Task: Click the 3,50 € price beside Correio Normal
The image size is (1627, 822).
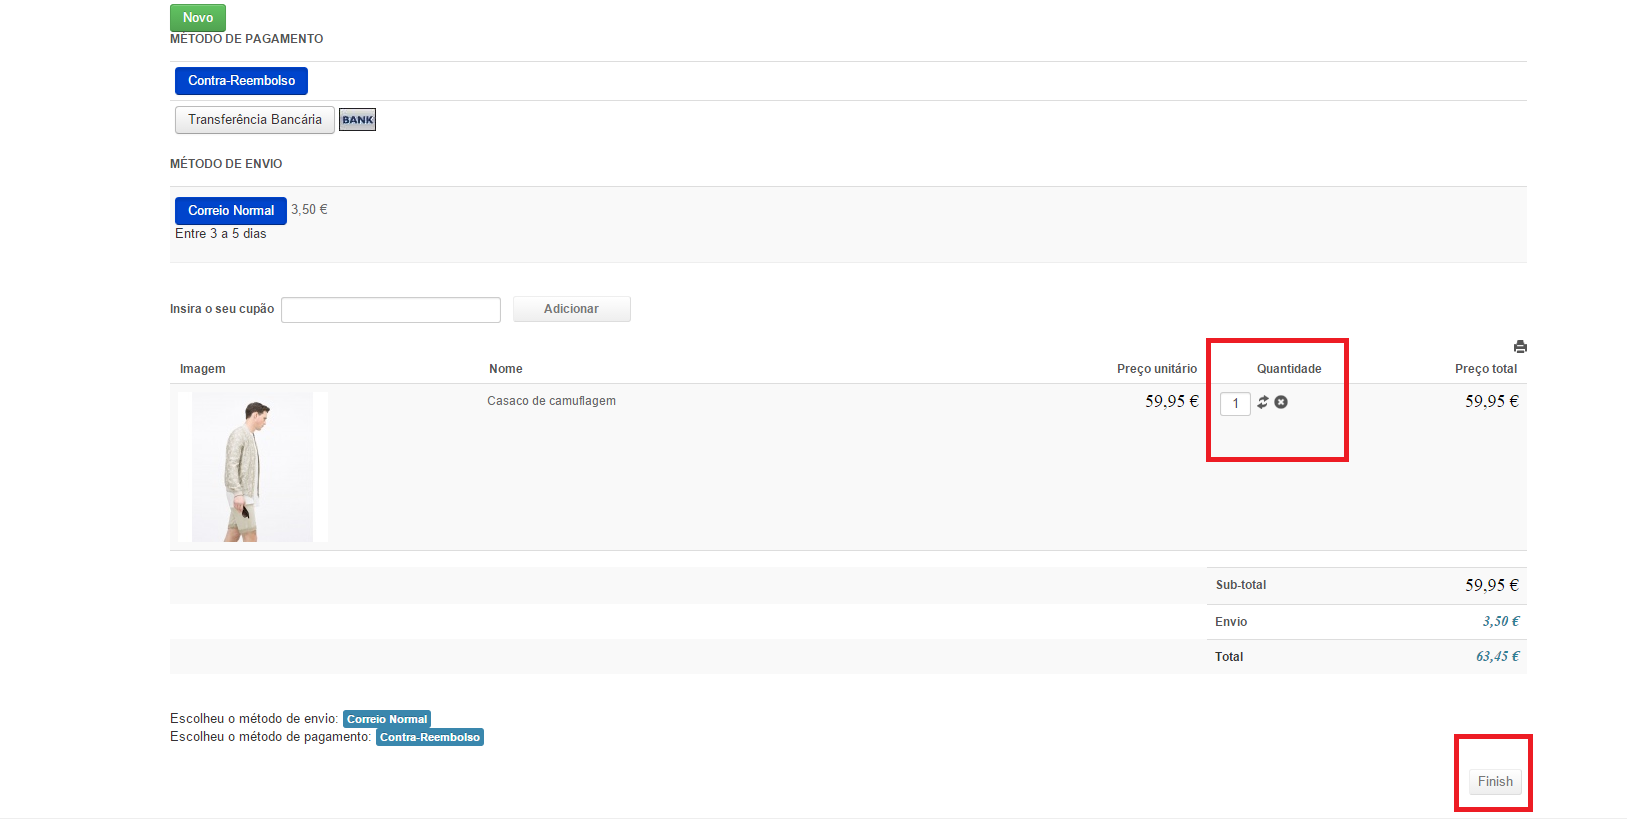Action: (309, 210)
